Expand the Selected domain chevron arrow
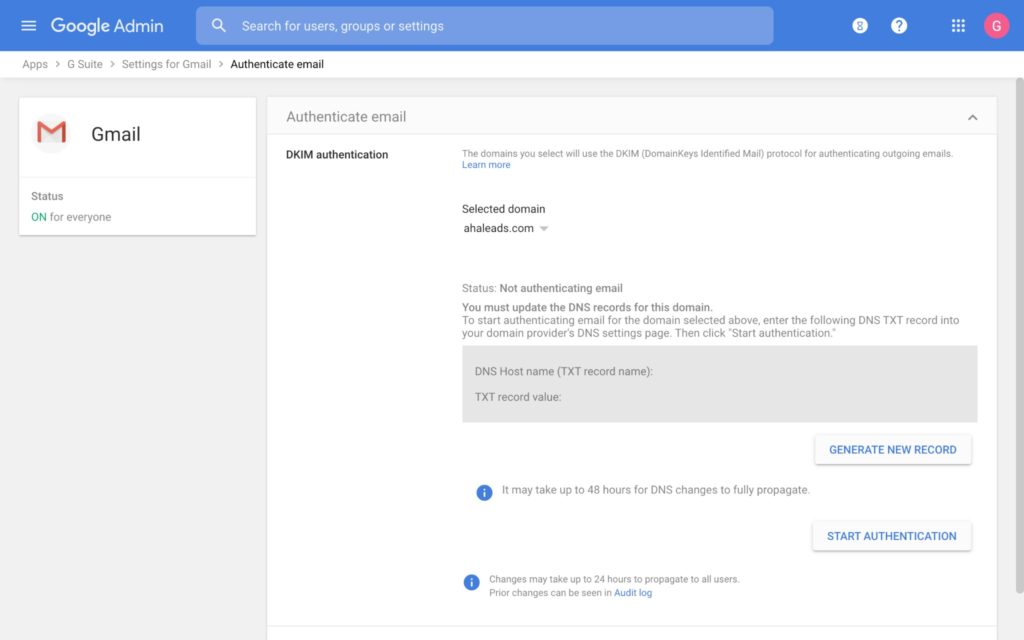The height and width of the screenshot is (640, 1024). pyautogui.click(x=544, y=227)
